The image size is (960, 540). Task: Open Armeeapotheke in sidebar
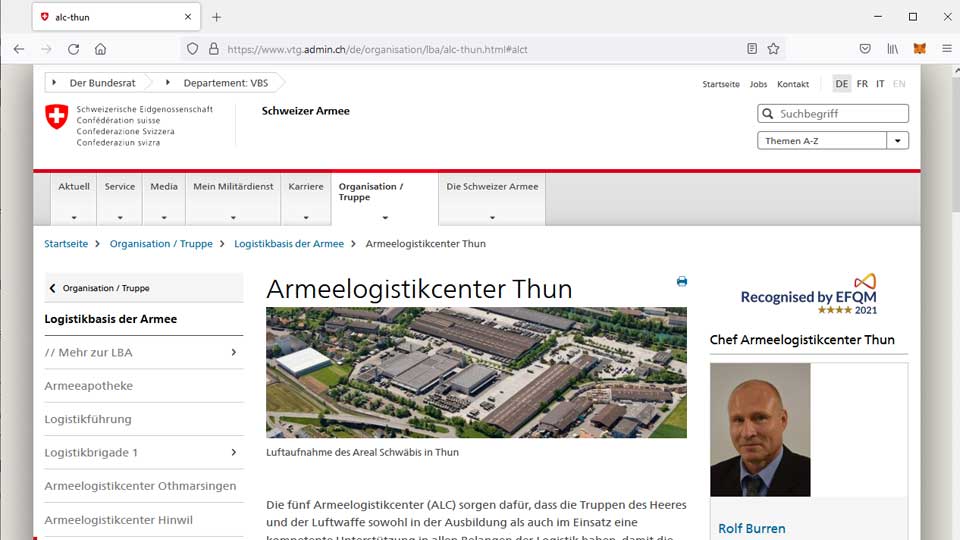tap(89, 386)
